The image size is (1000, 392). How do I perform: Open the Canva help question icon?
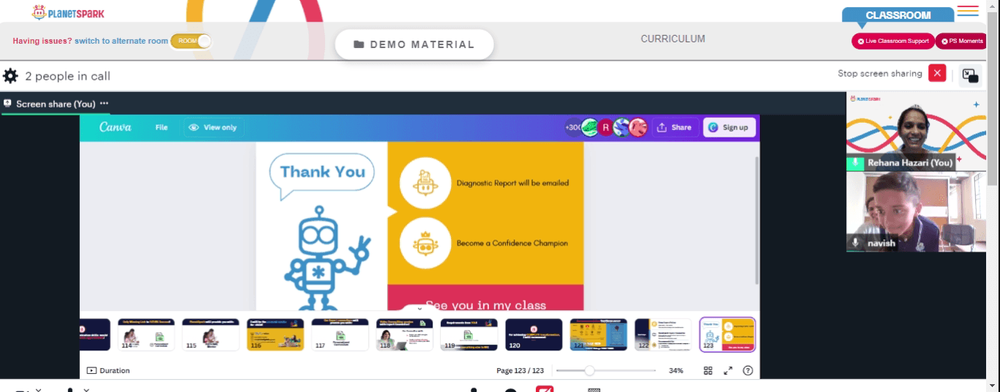coord(748,370)
